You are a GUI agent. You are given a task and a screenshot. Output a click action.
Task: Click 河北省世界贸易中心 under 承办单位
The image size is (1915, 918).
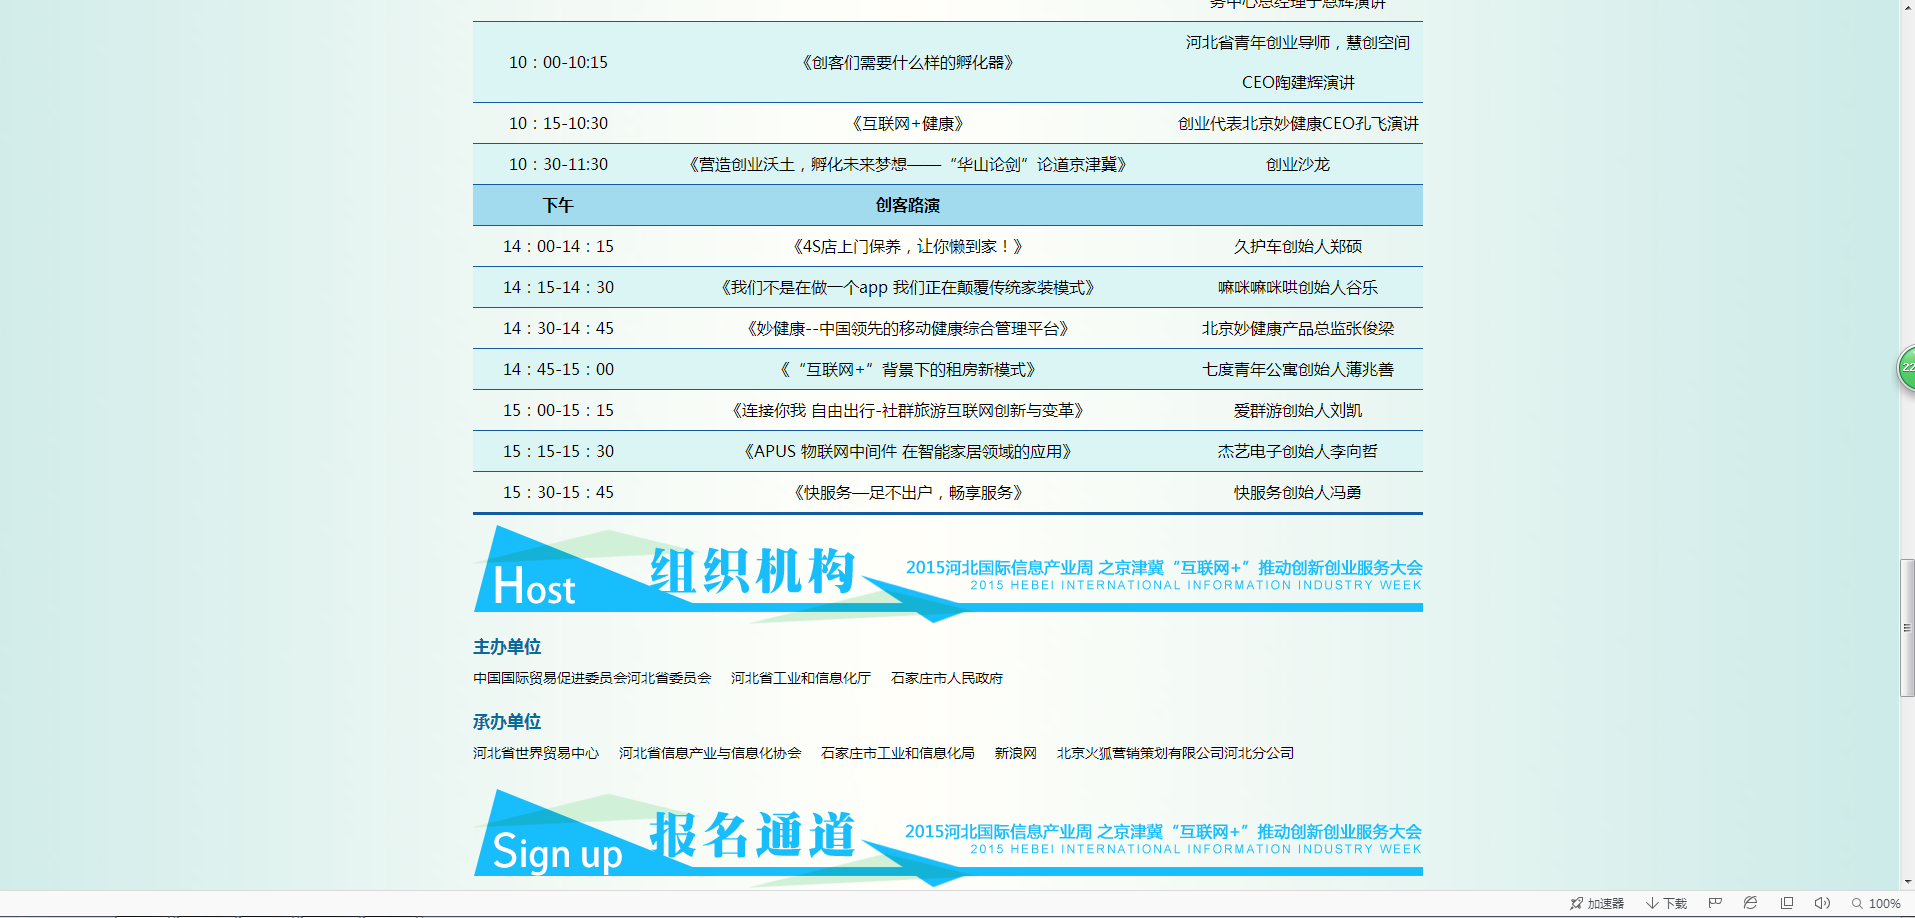pos(536,753)
